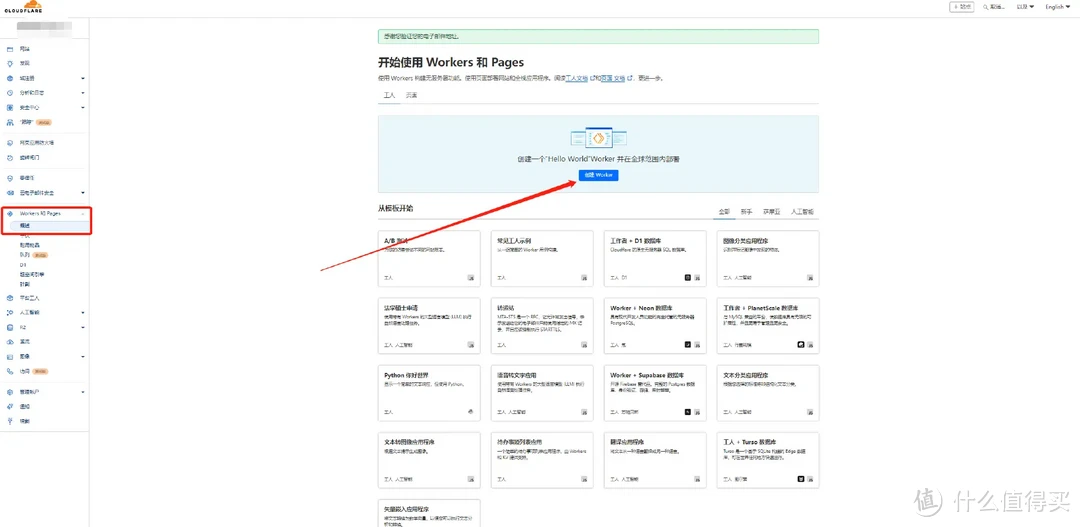Open the 支持 Support dropdown in the header
The image size is (1080, 527).
tap(1026, 7)
